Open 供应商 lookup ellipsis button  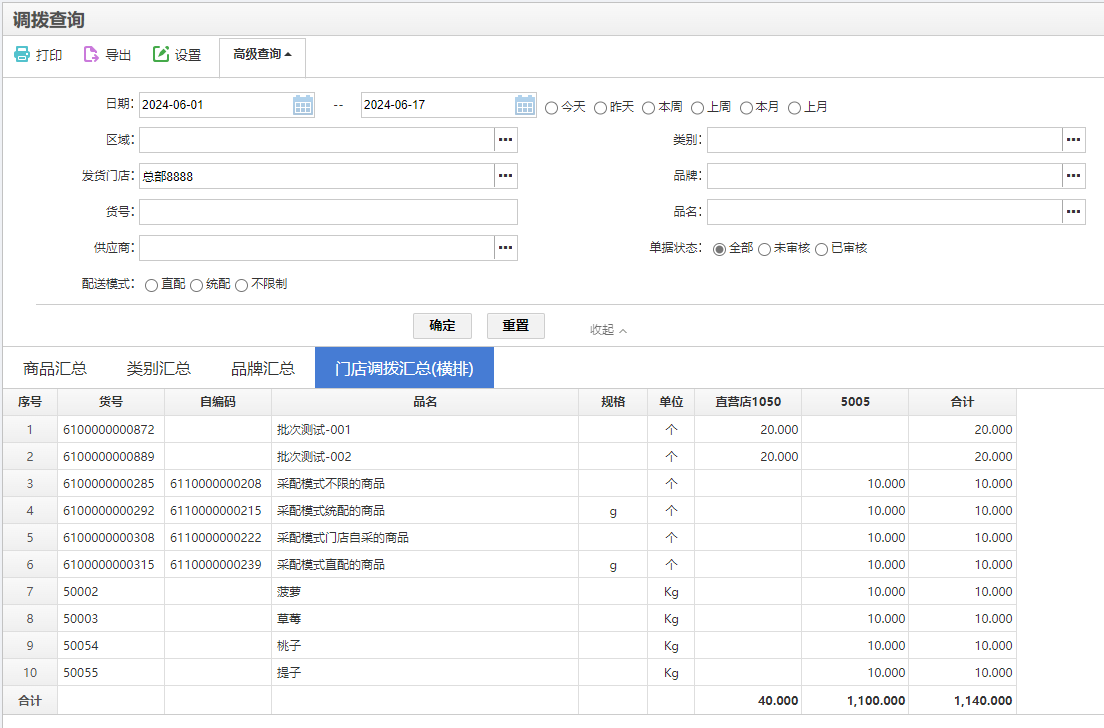click(x=506, y=248)
